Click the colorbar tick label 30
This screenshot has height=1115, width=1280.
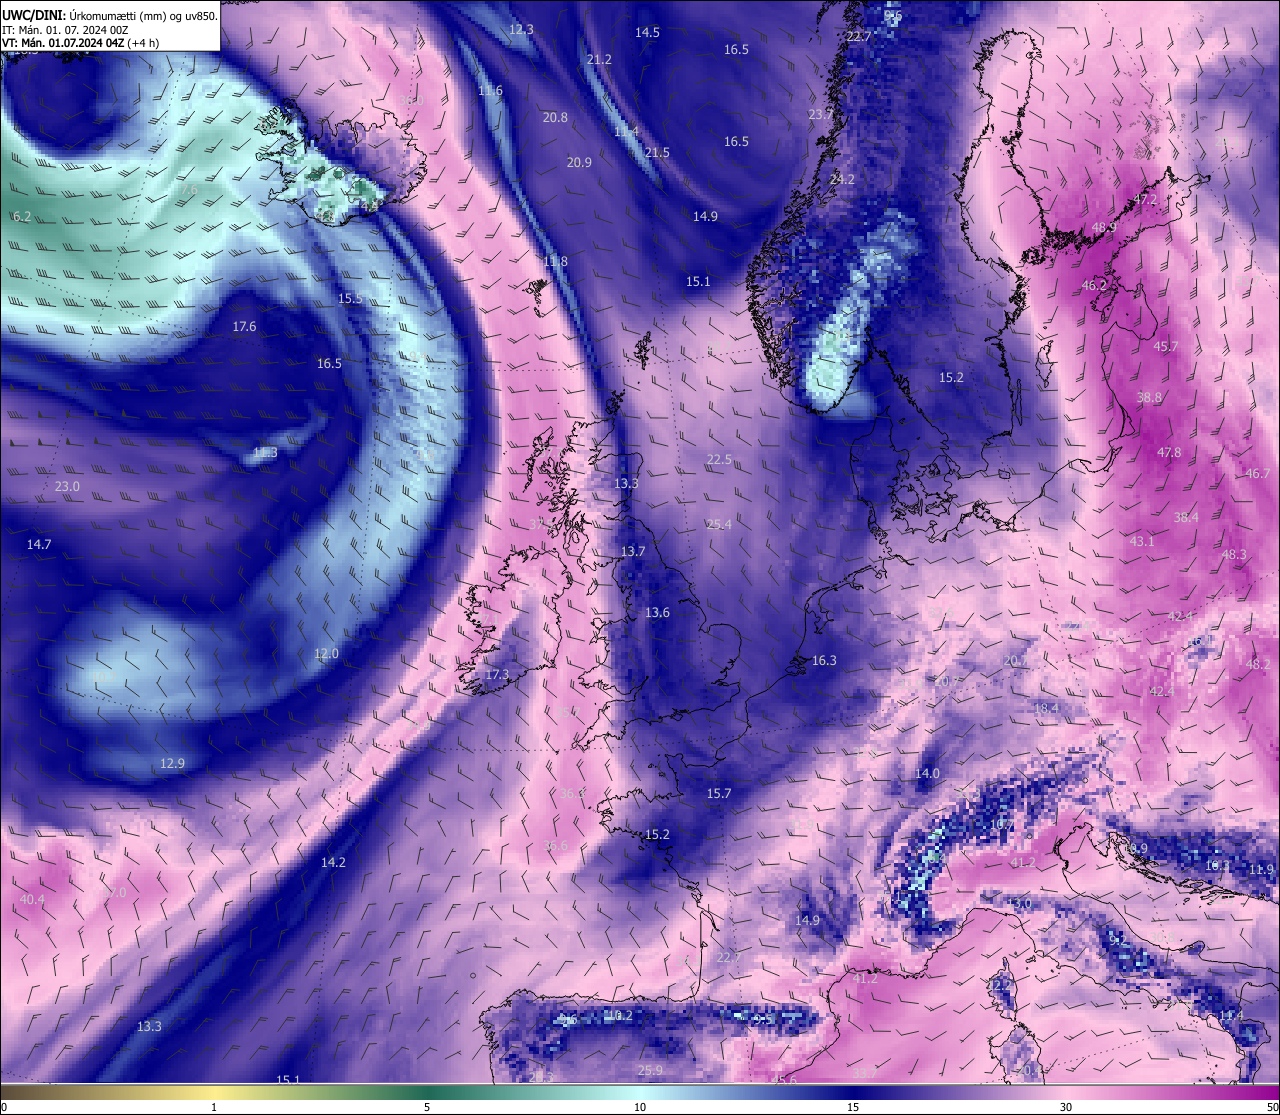click(1066, 1107)
